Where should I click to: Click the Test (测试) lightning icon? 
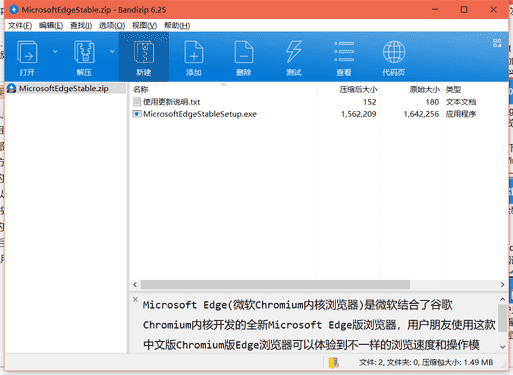coord(294,52)
